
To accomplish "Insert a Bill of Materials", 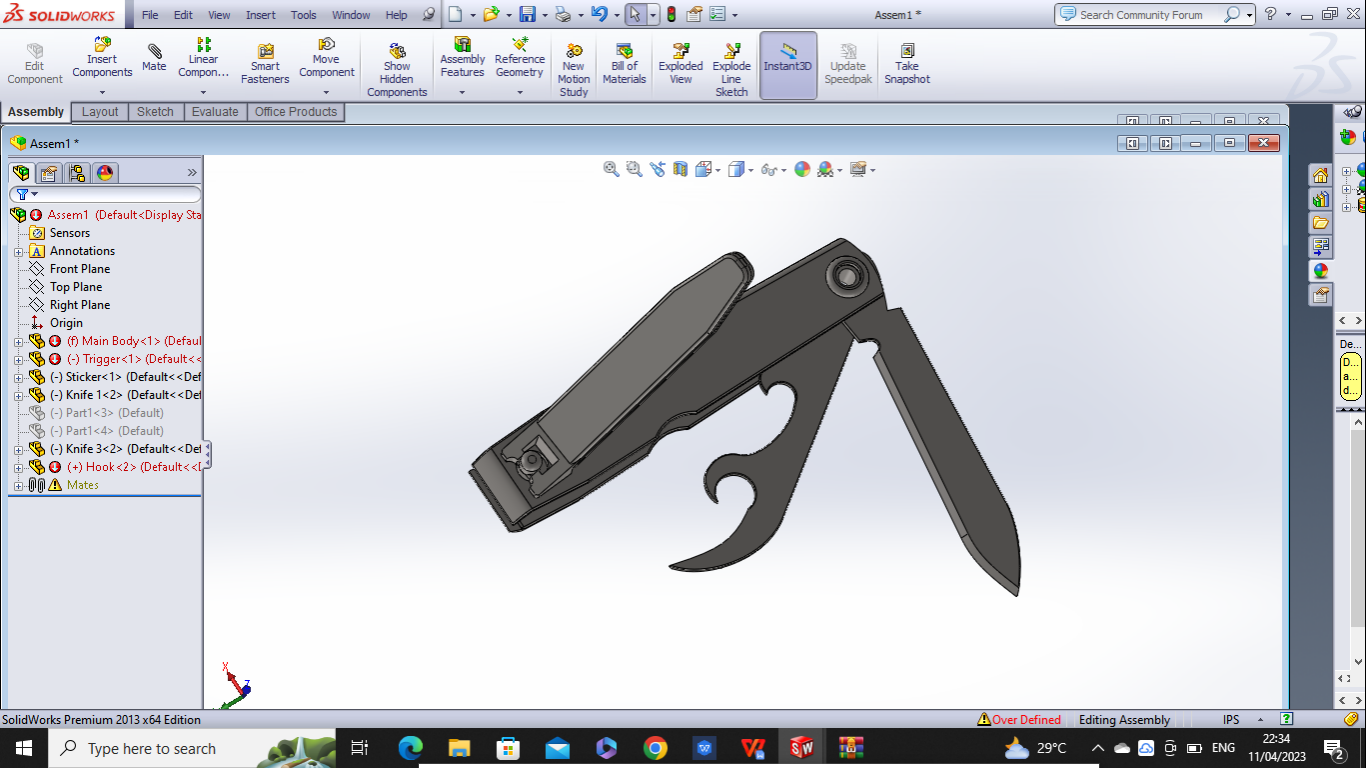I will pos(624,64).
